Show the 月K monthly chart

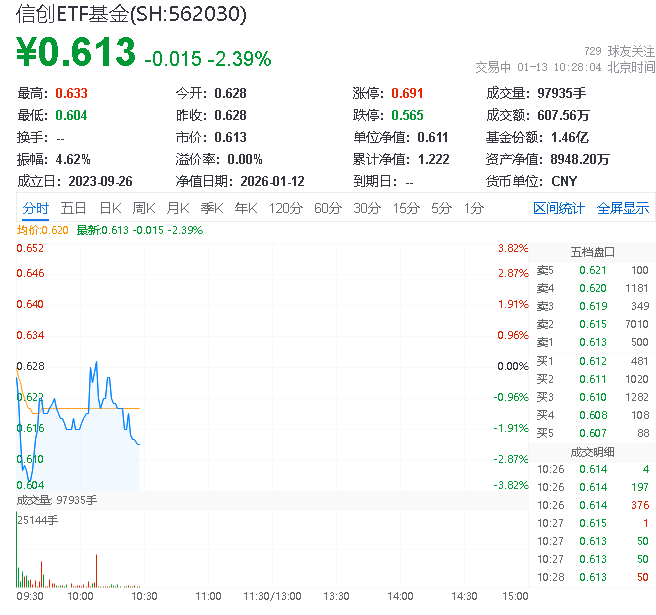[178, 208]
